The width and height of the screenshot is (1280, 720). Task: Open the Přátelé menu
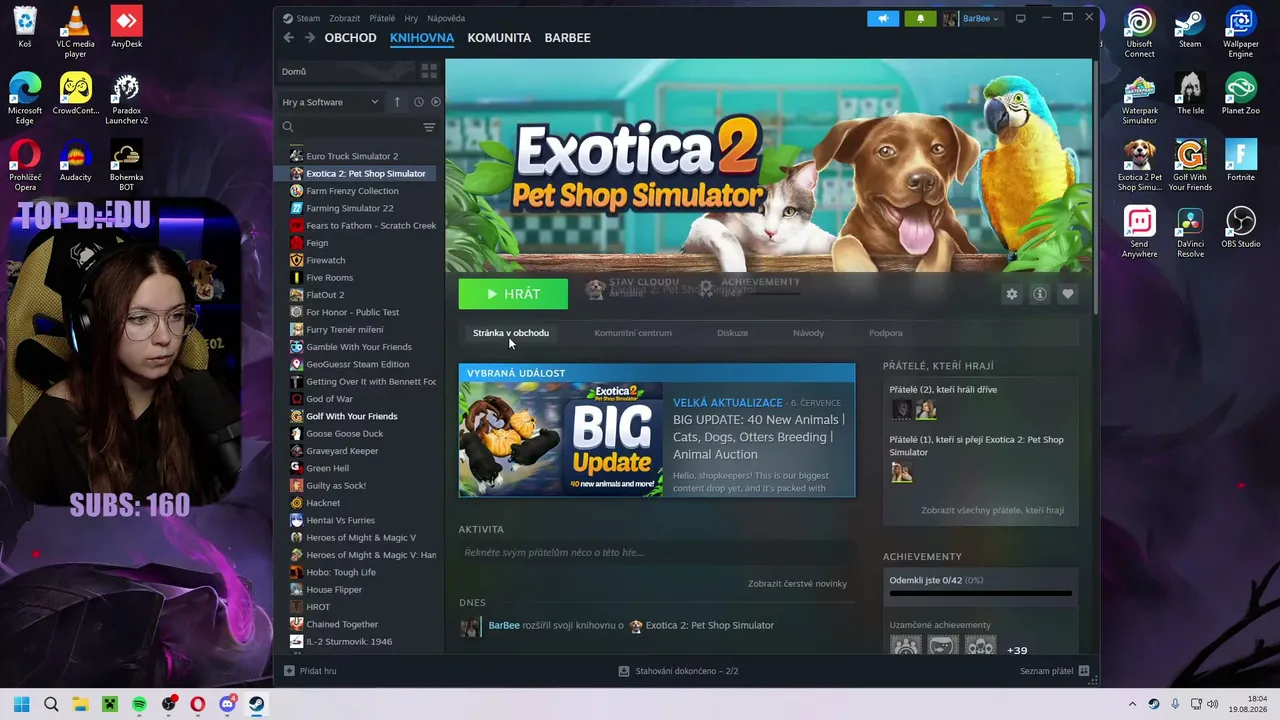[x=382, y=18]
